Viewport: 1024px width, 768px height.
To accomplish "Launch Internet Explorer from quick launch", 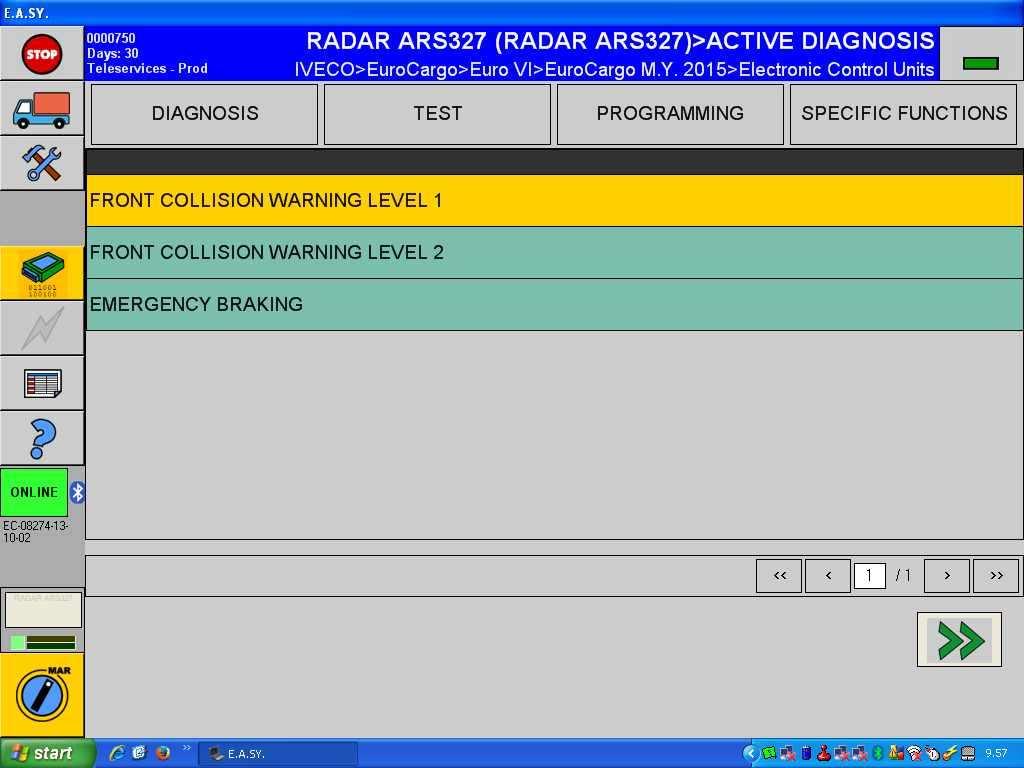I will [x=118, y=753].
